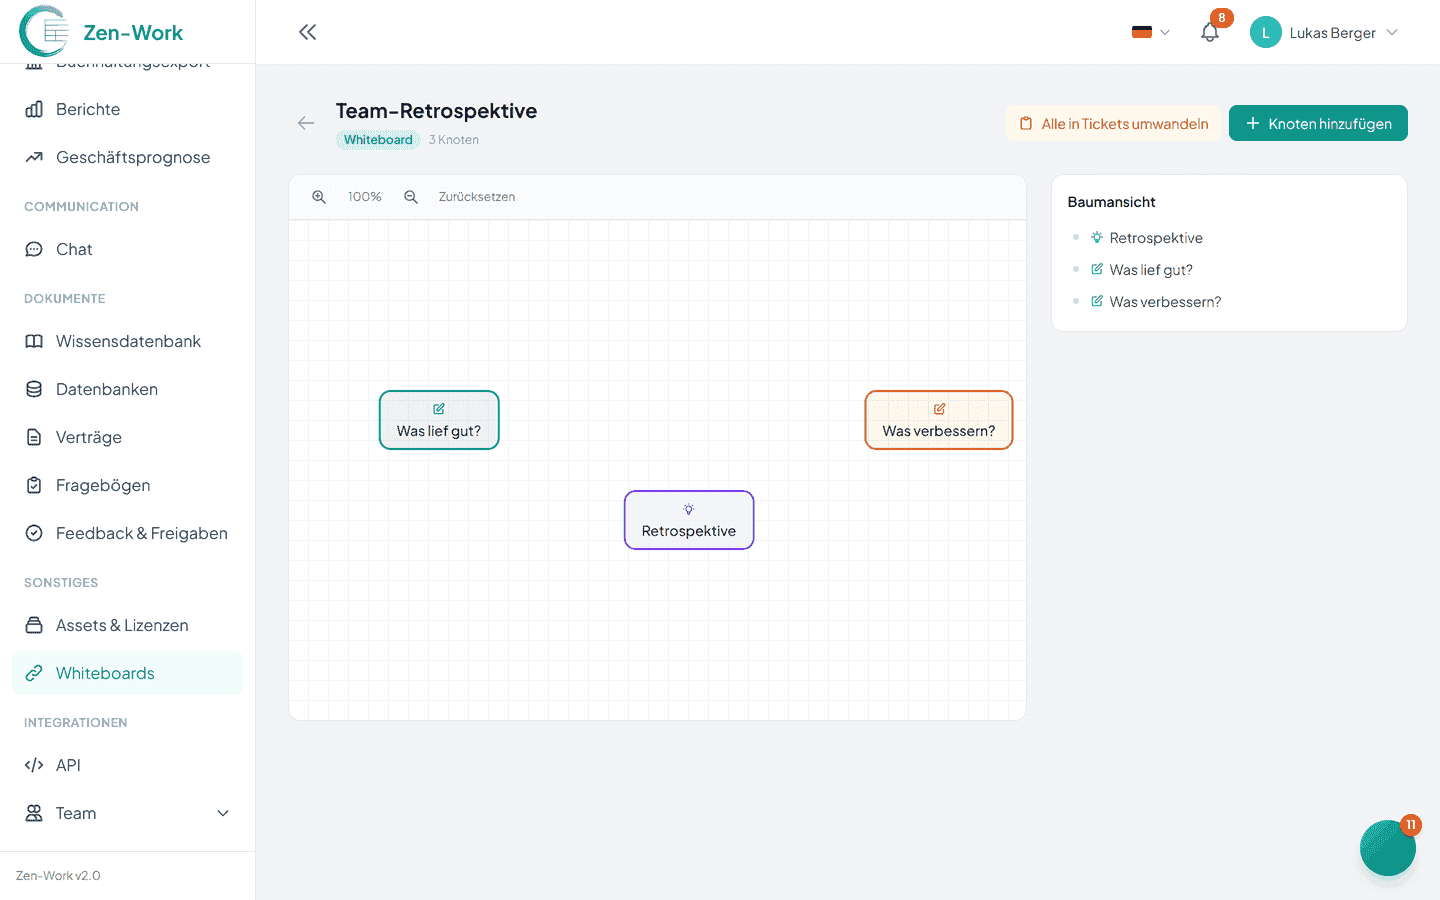Select 'Was verbessern?' in Baumansicht

(x=1165, y=302)
